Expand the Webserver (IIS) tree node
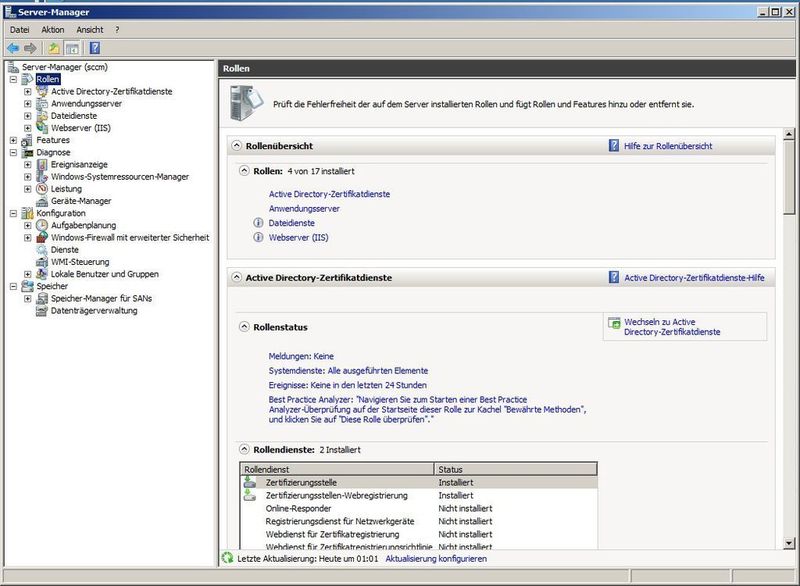Viewport: 800px width, 586px height. click(28, 128)
